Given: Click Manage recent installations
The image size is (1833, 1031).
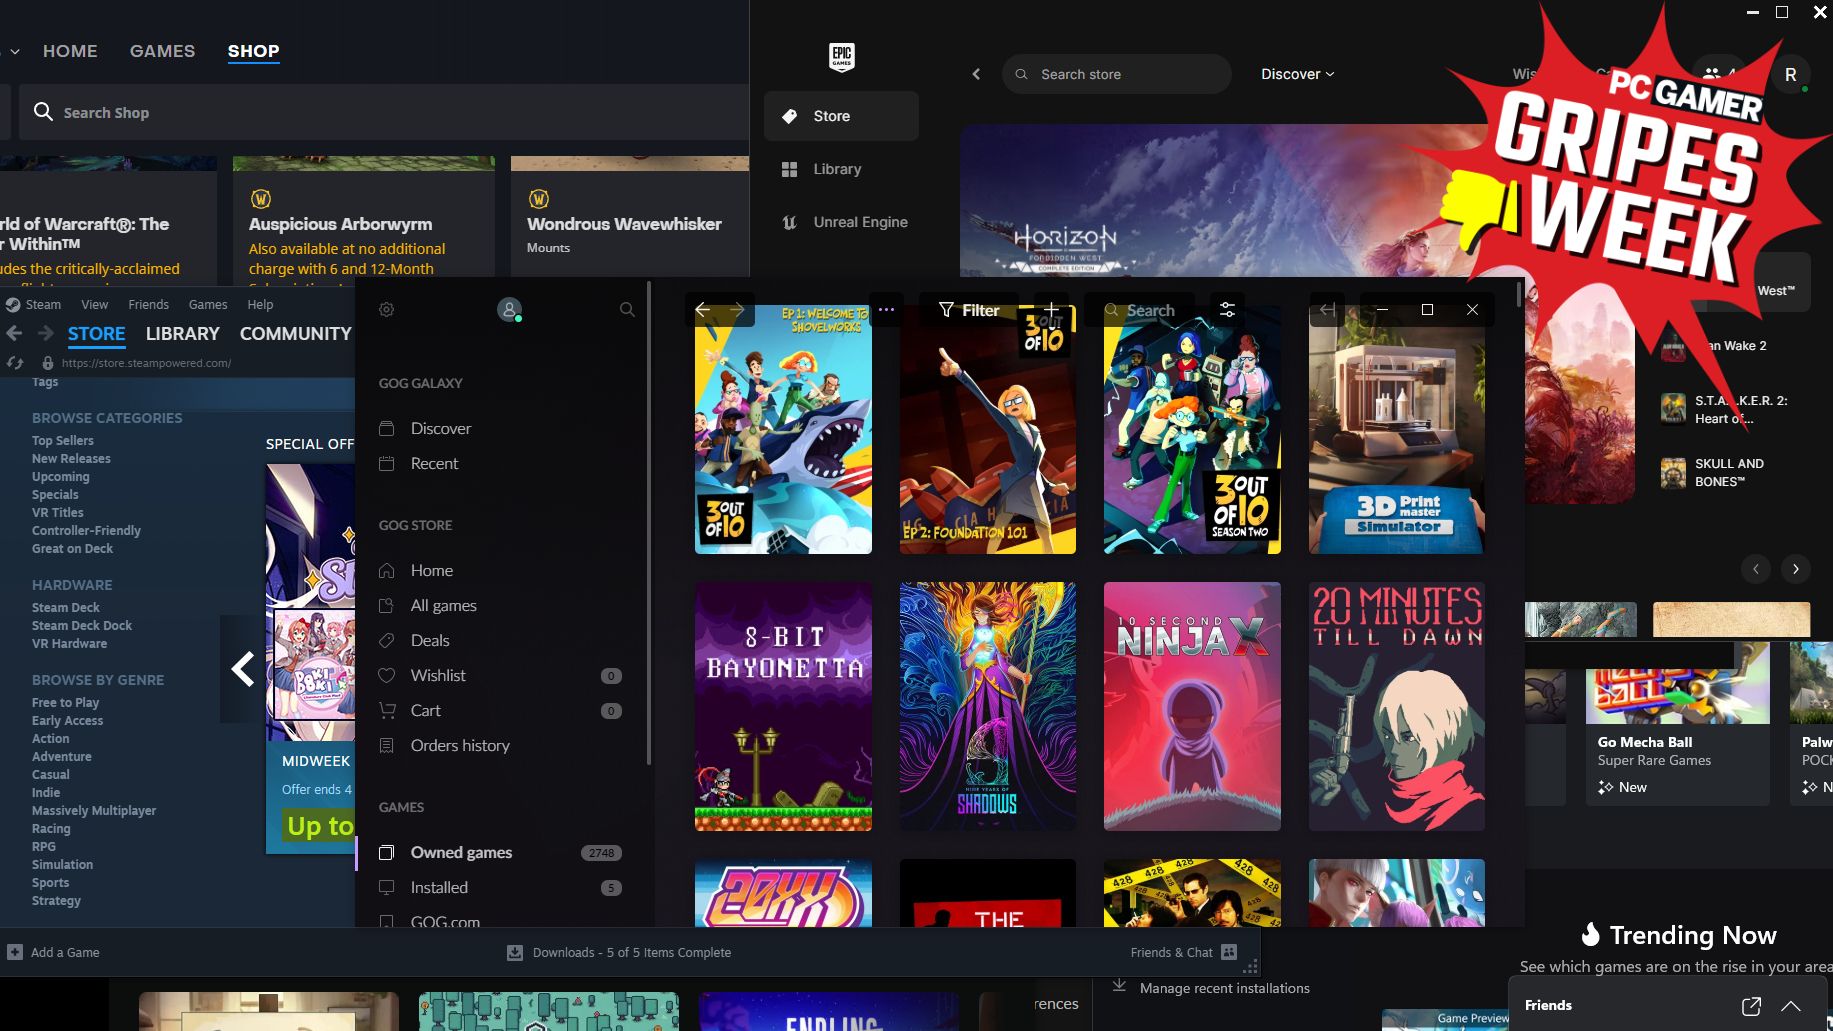Looking at the screenshot, I should pyautogui.click(x=1224, y=988).
